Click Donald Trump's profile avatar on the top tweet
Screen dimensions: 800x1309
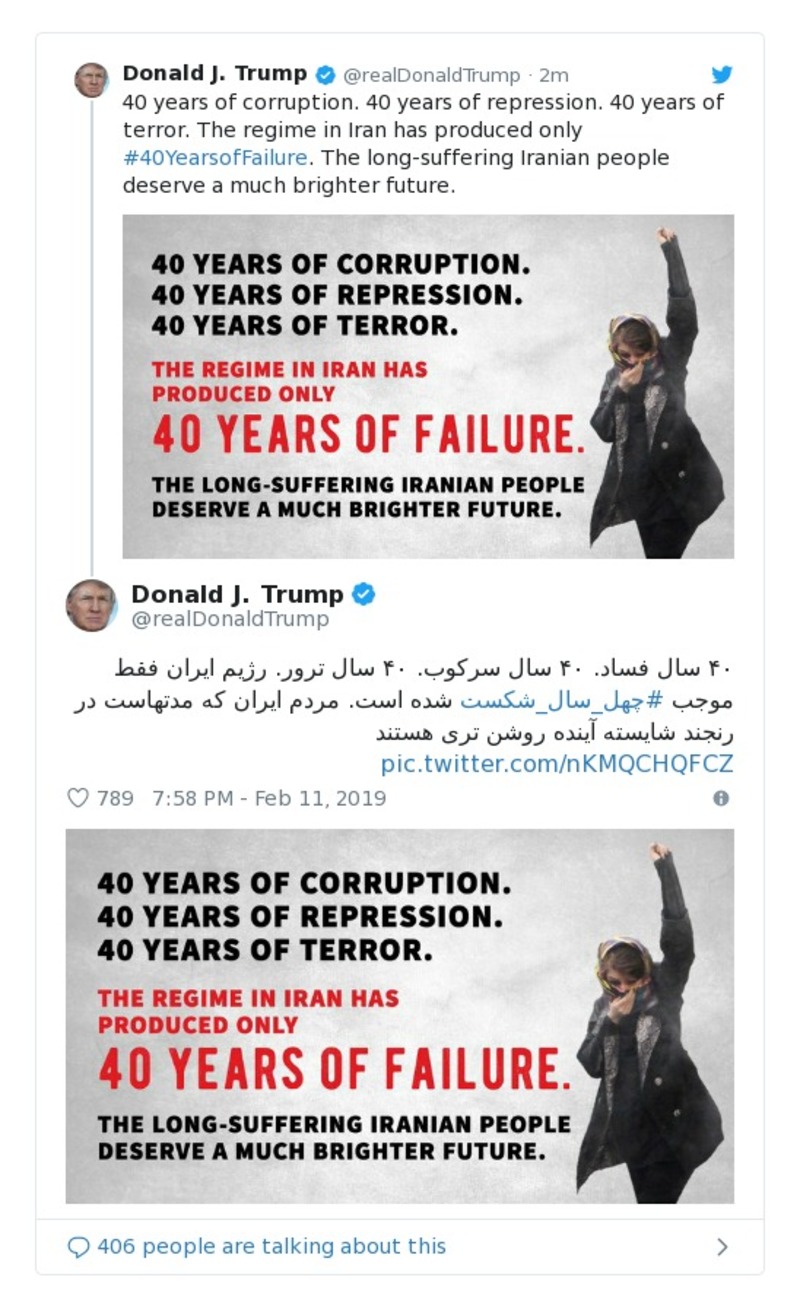click(92, 78)
